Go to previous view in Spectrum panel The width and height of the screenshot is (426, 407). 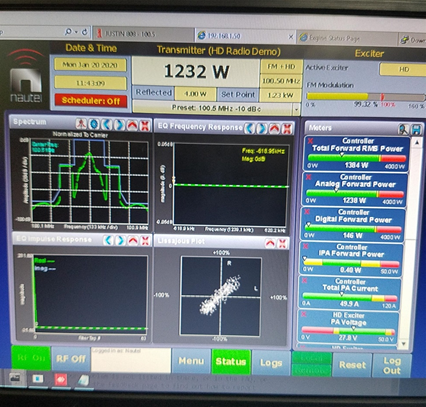107,125
